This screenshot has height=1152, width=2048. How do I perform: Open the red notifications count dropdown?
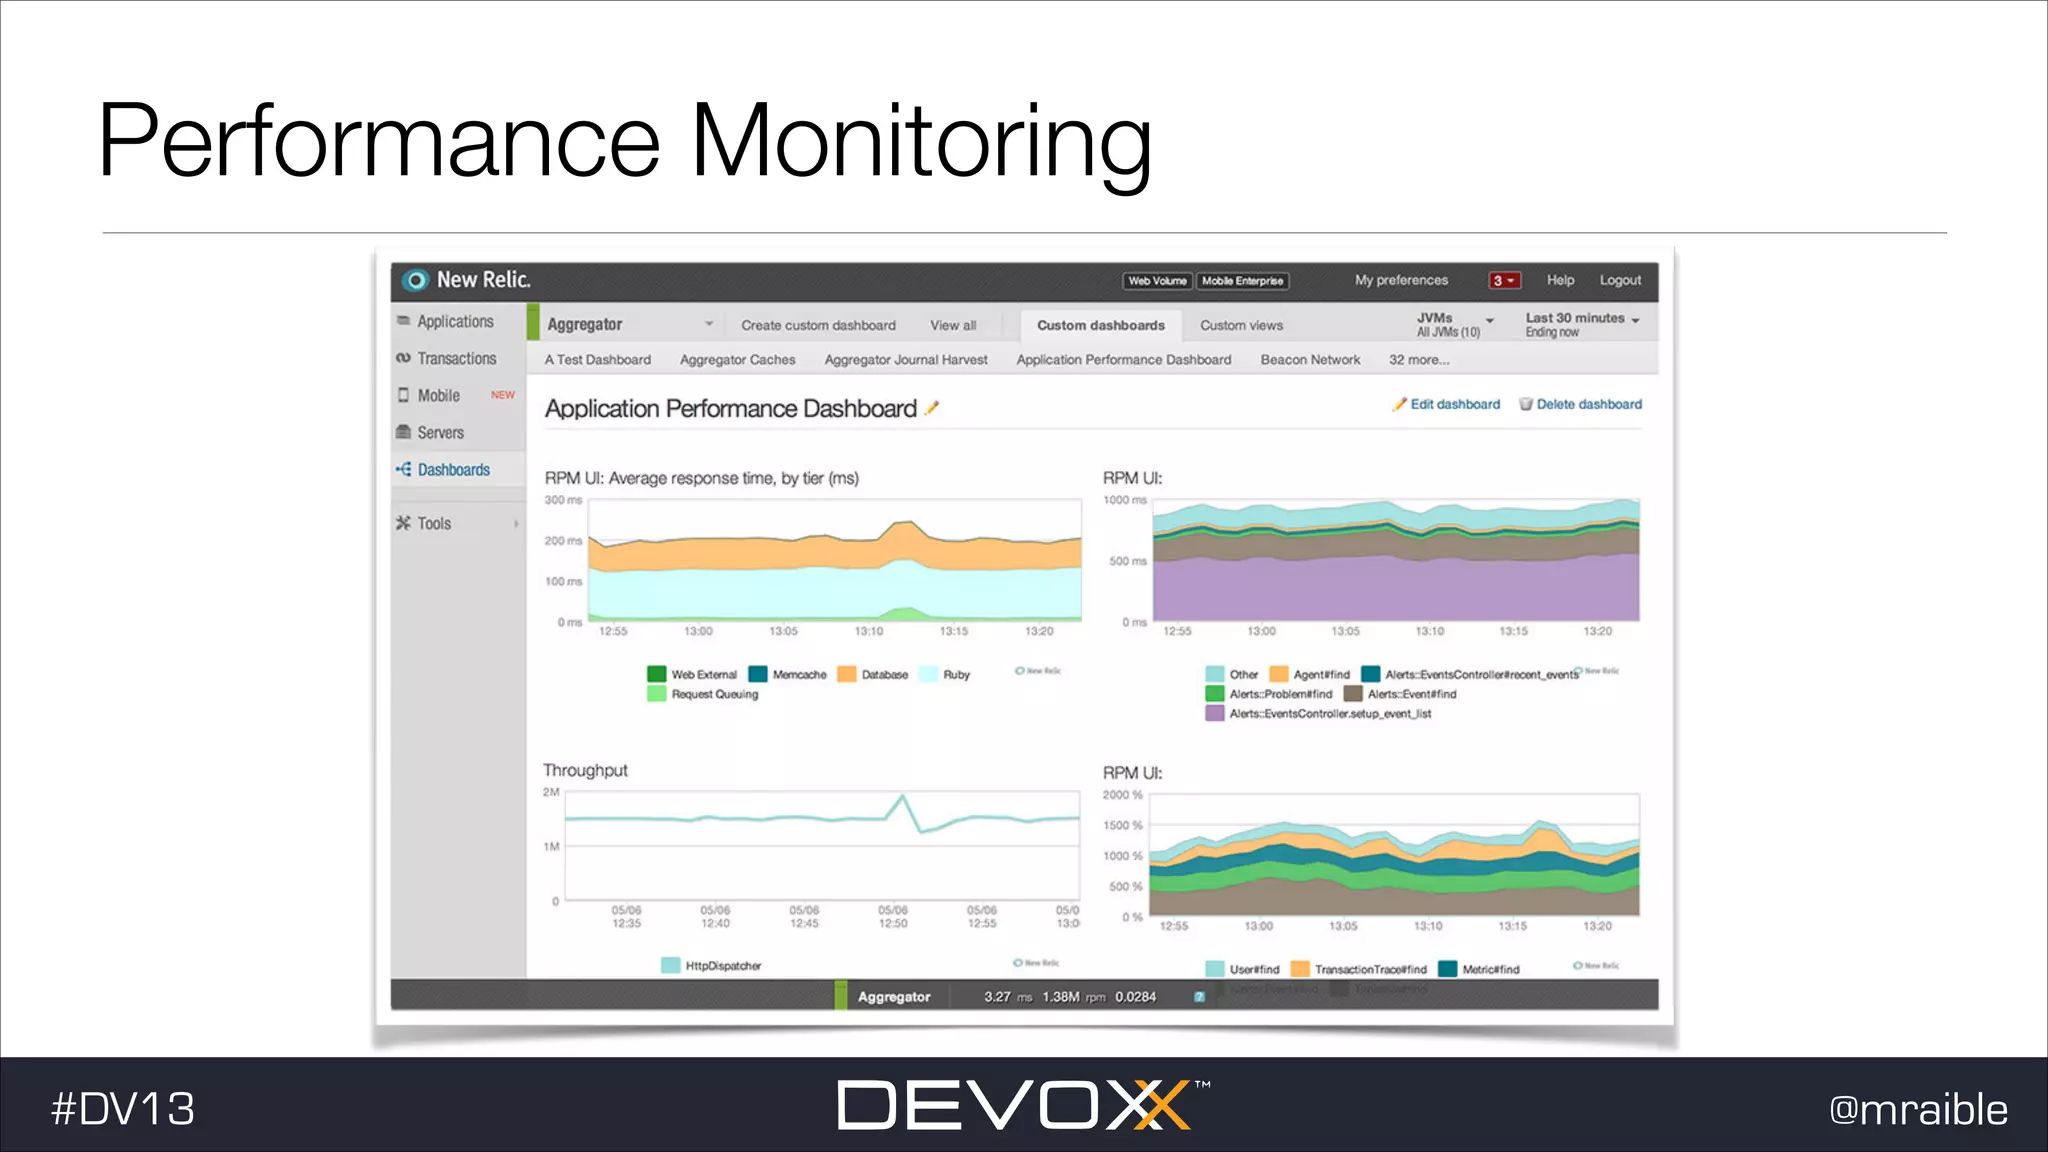pos(1505,281)
